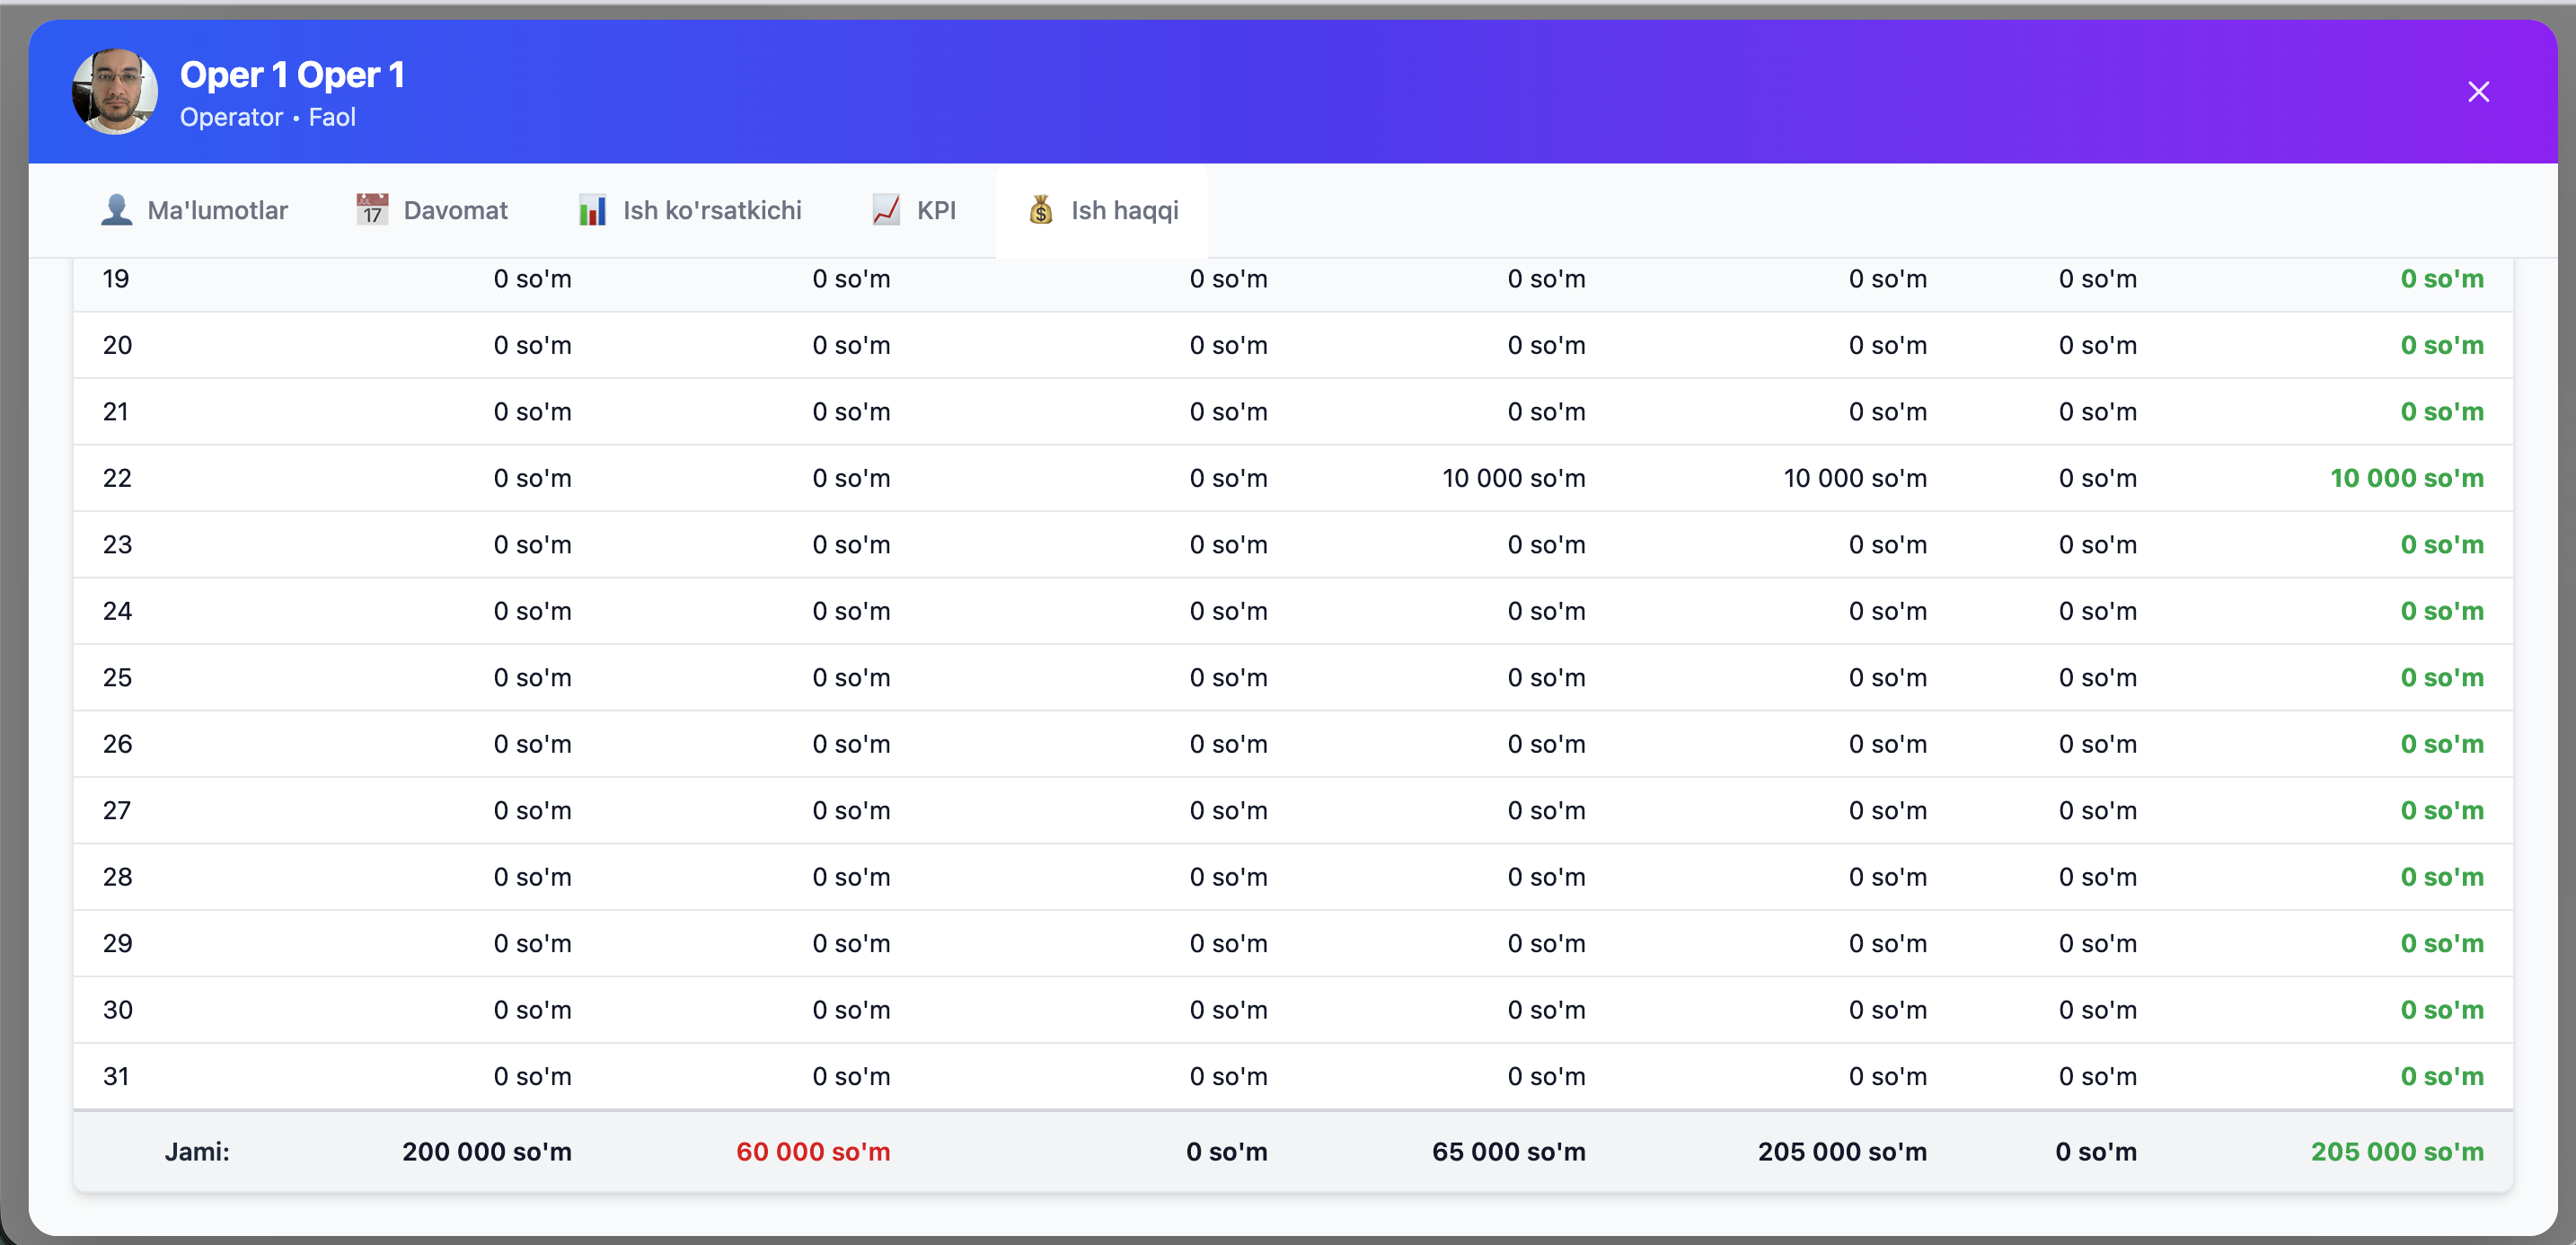Close the Oper 1 employee dialog
Viewport: 2576px width, 1245px height.
[x=2478, y=92]
